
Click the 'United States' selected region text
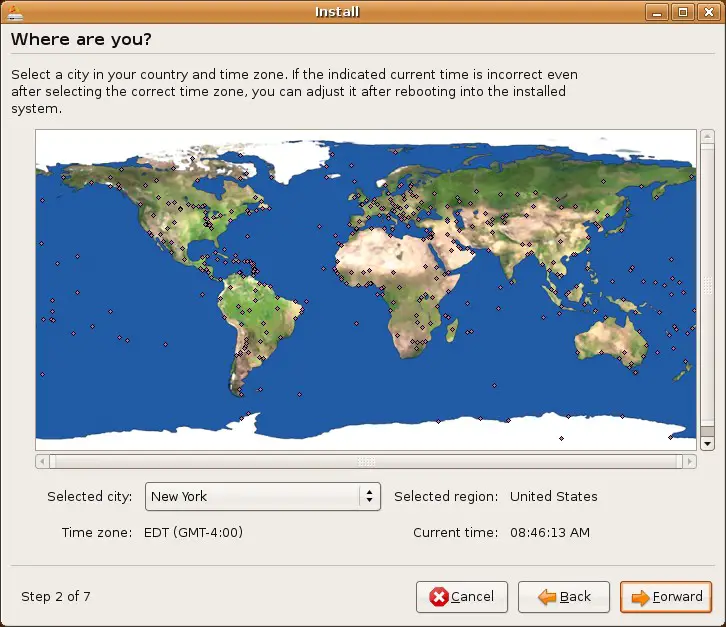point(554,496)
